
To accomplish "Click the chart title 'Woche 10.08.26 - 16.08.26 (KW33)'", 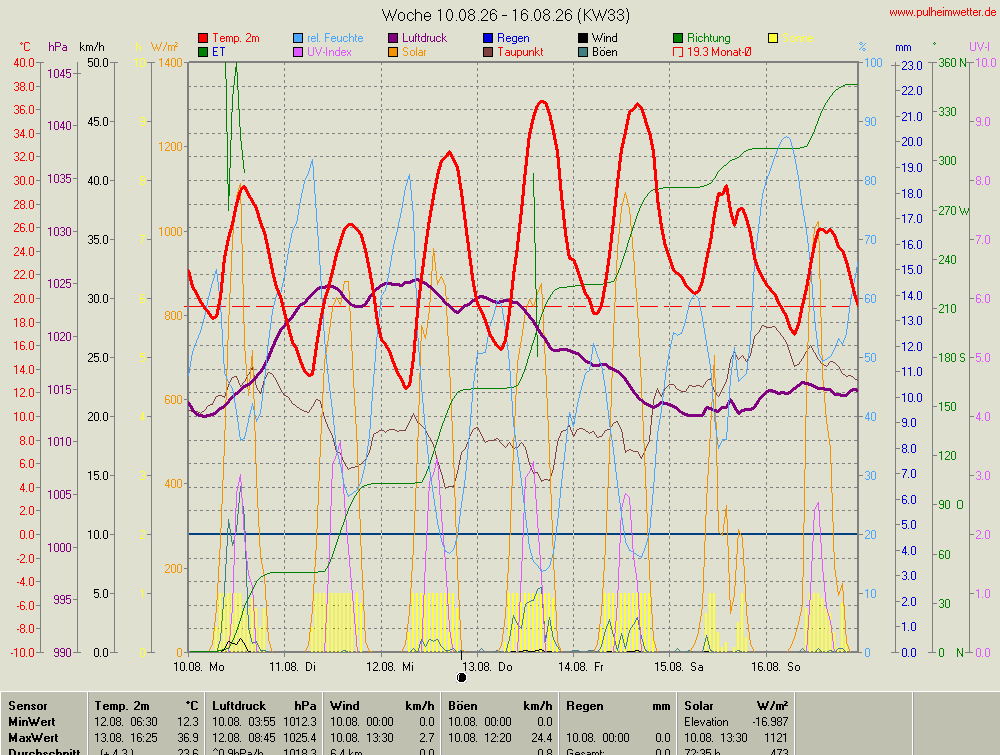I will pyautogui.click(x=506, y=15).
